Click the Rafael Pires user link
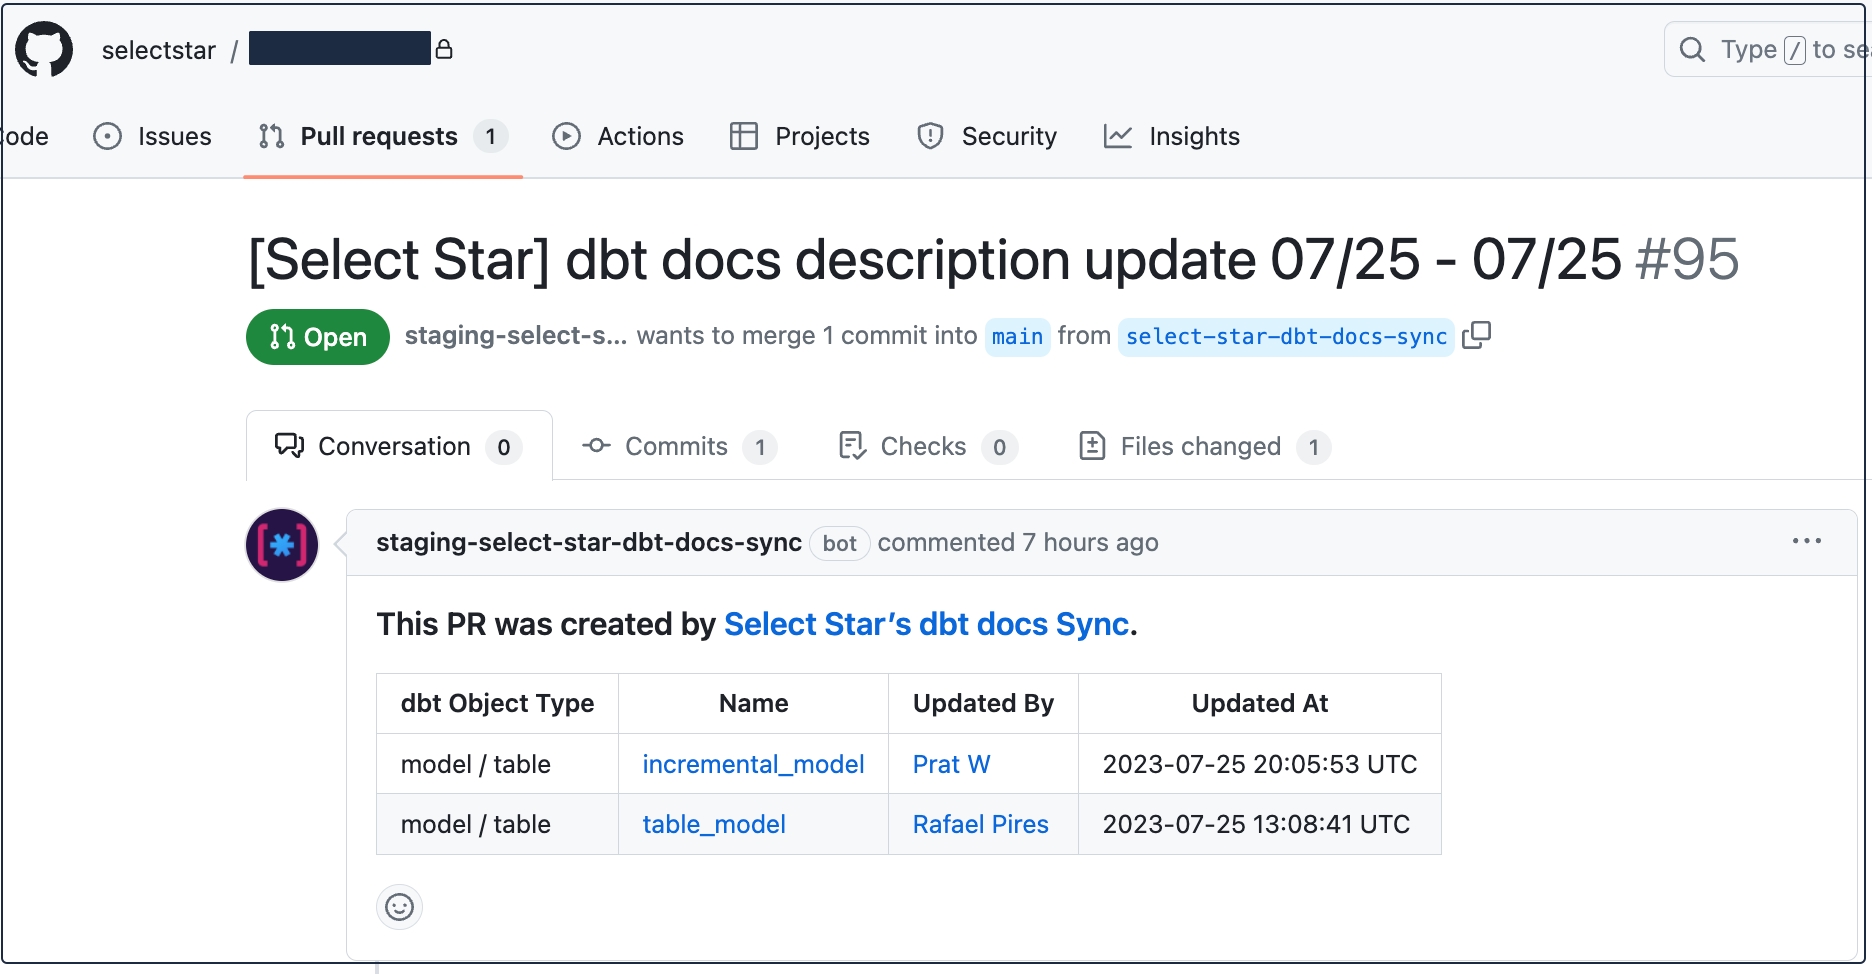The image size is (1872, 974). coord(980,824)
